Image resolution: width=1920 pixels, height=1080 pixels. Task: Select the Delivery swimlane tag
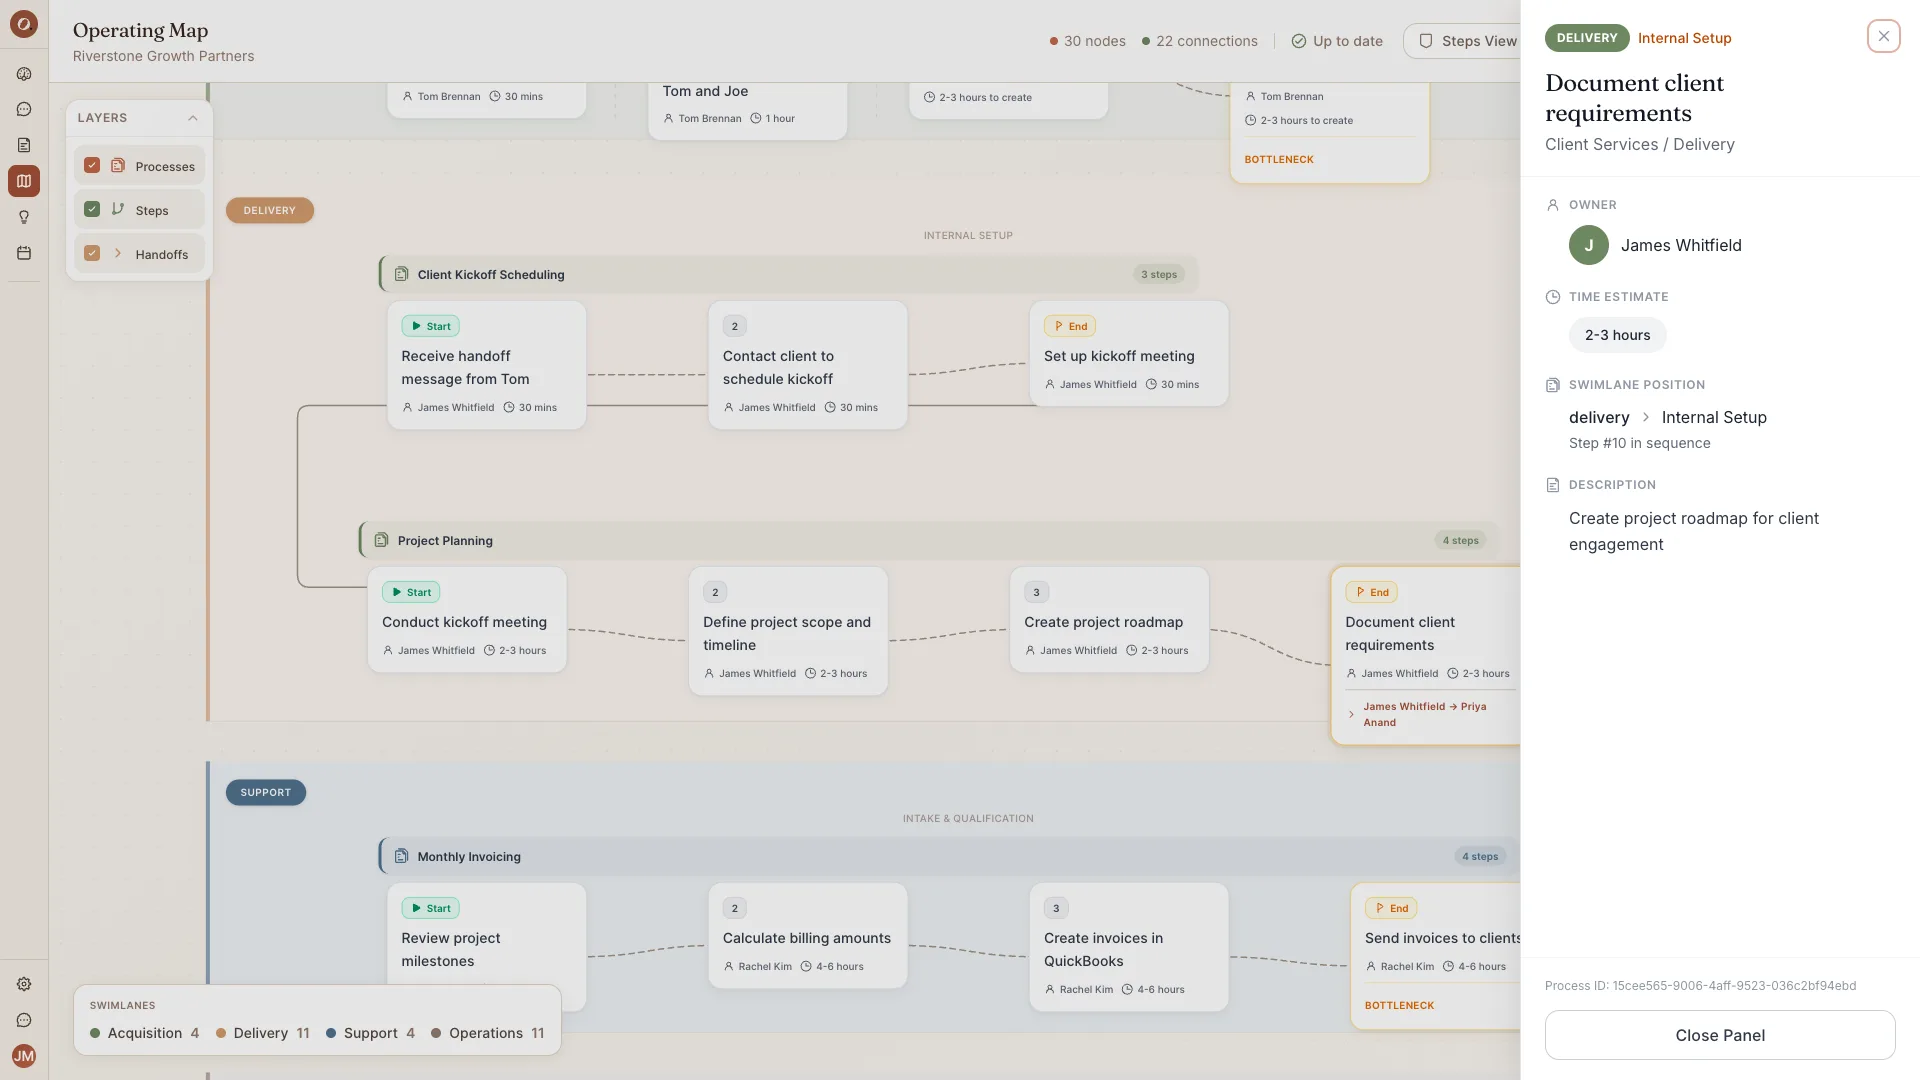coord(270,210)
